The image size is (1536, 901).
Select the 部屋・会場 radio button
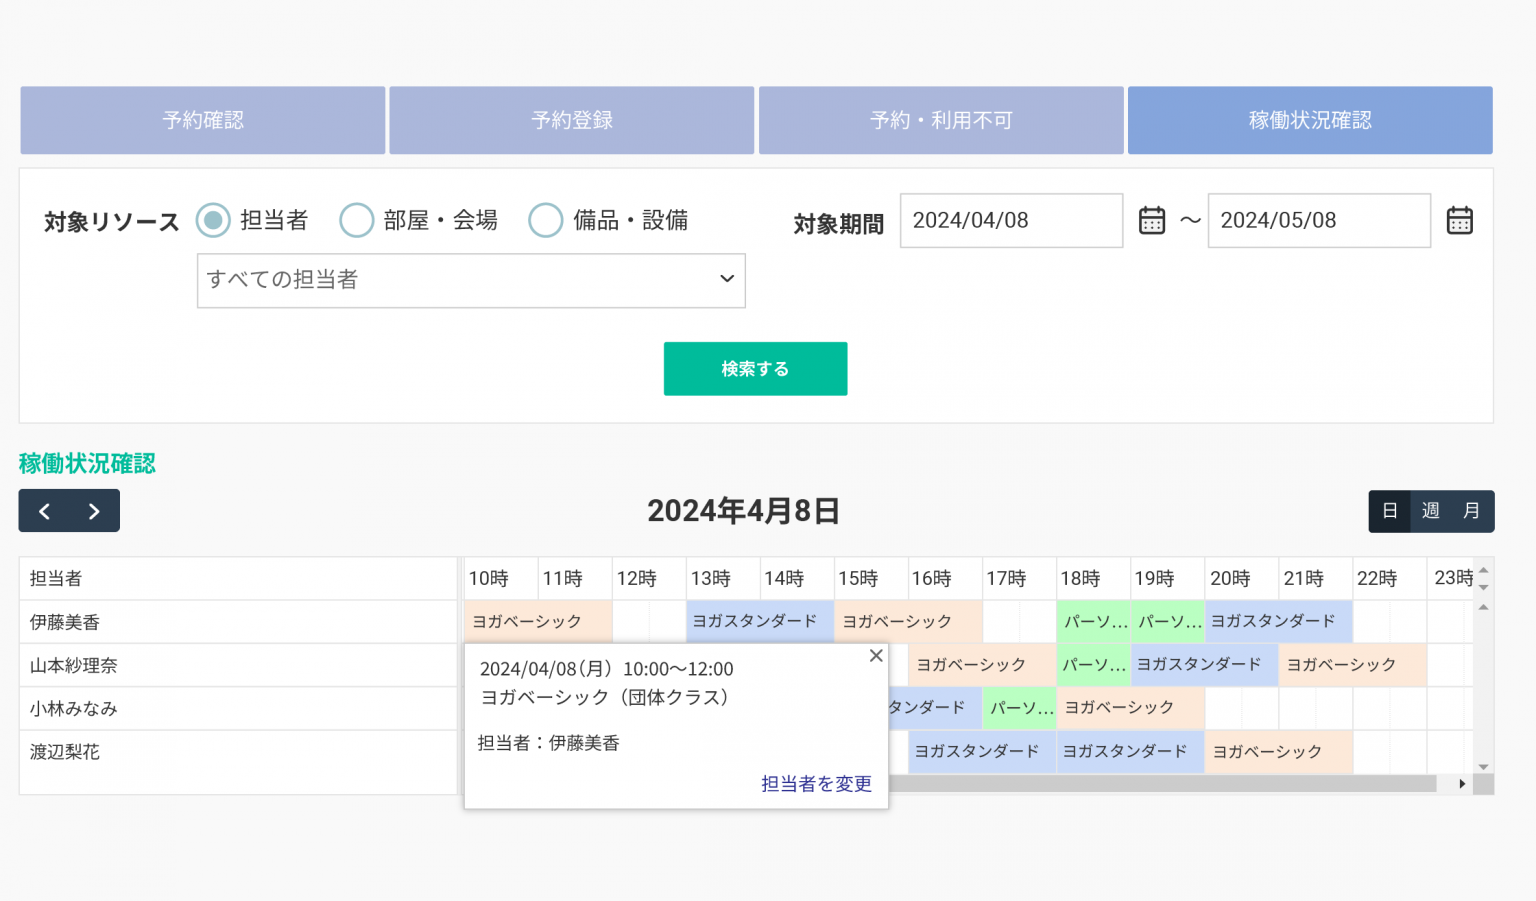[x=356, y=220]
